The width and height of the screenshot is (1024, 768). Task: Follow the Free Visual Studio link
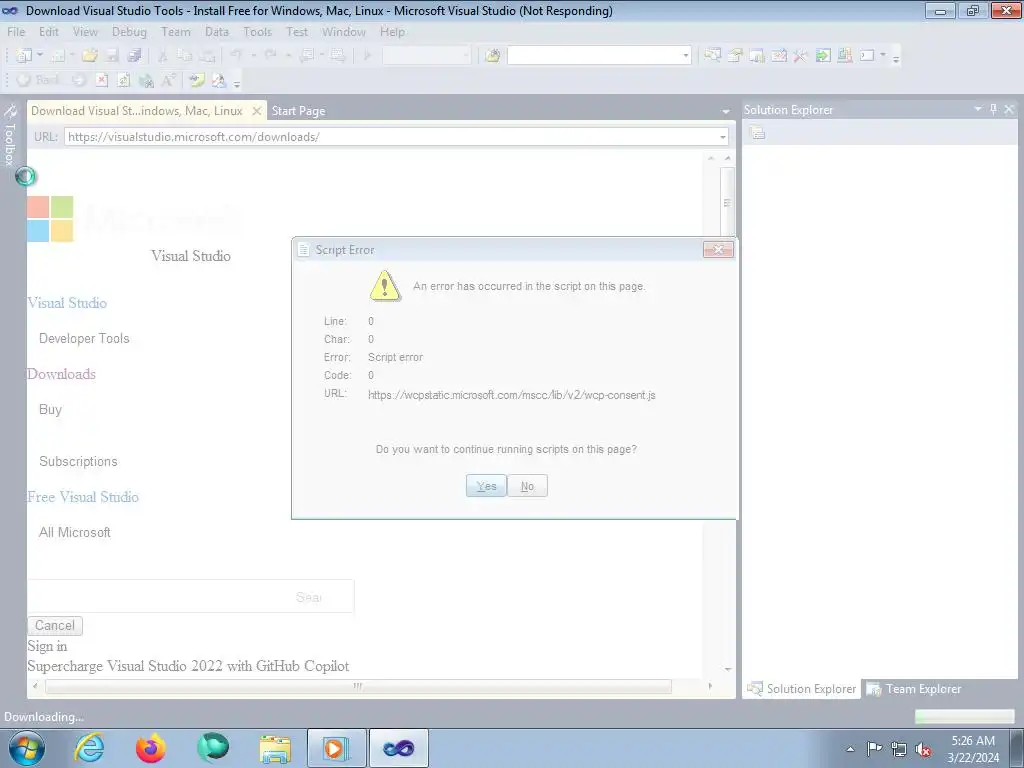point(83,497)
